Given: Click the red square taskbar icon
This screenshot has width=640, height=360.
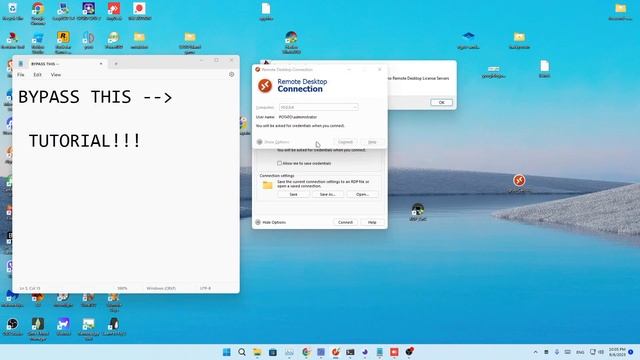Looking at the screenshot, I should (394, 352).
